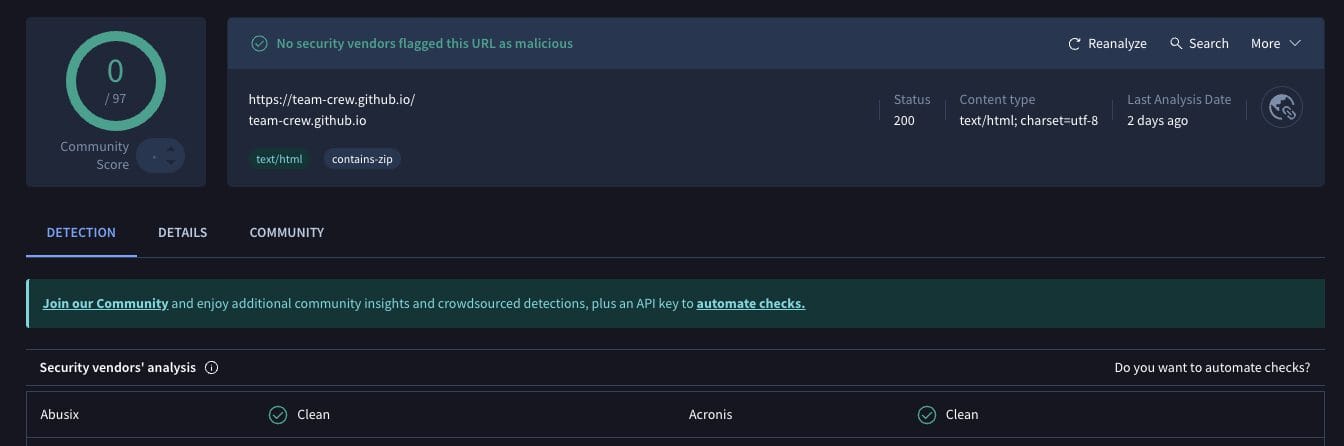Click "Do you want to automate checks?"
Screen dimensions: 1344x446
click(1212, 368)
